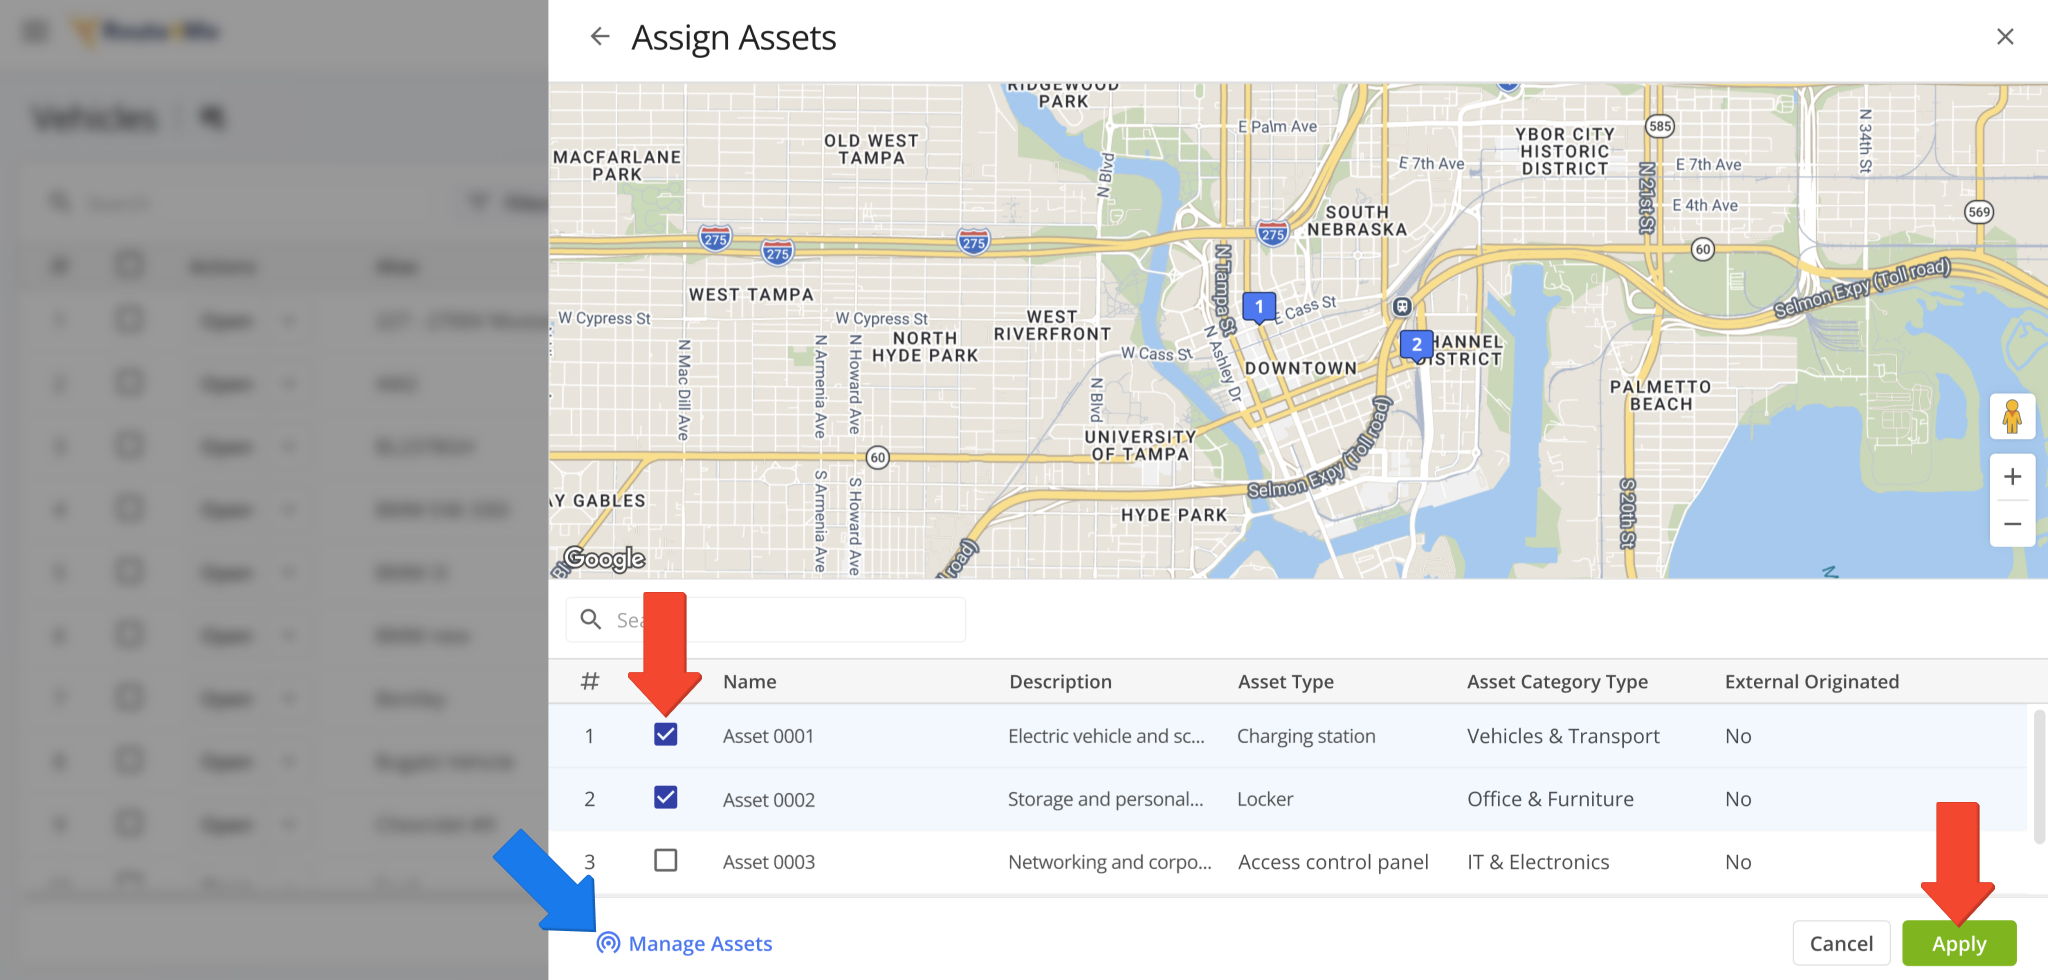Focus the assets search field
The height and width of the screenshot is (980, 2048).
point(766,619)
